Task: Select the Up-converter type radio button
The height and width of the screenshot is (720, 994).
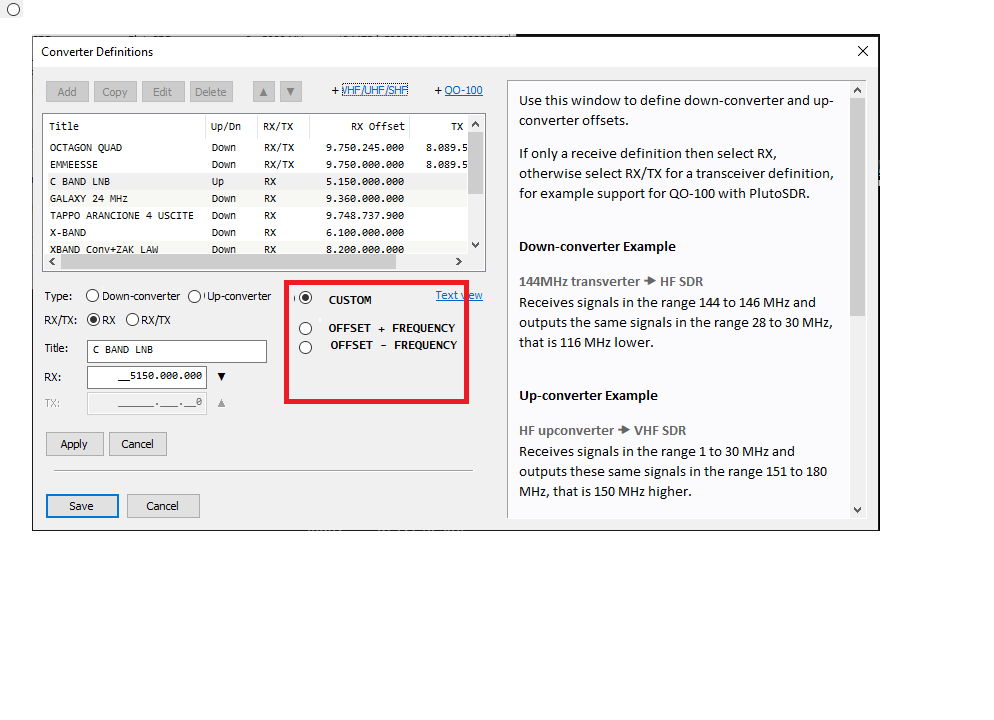Action: [195, 296]
